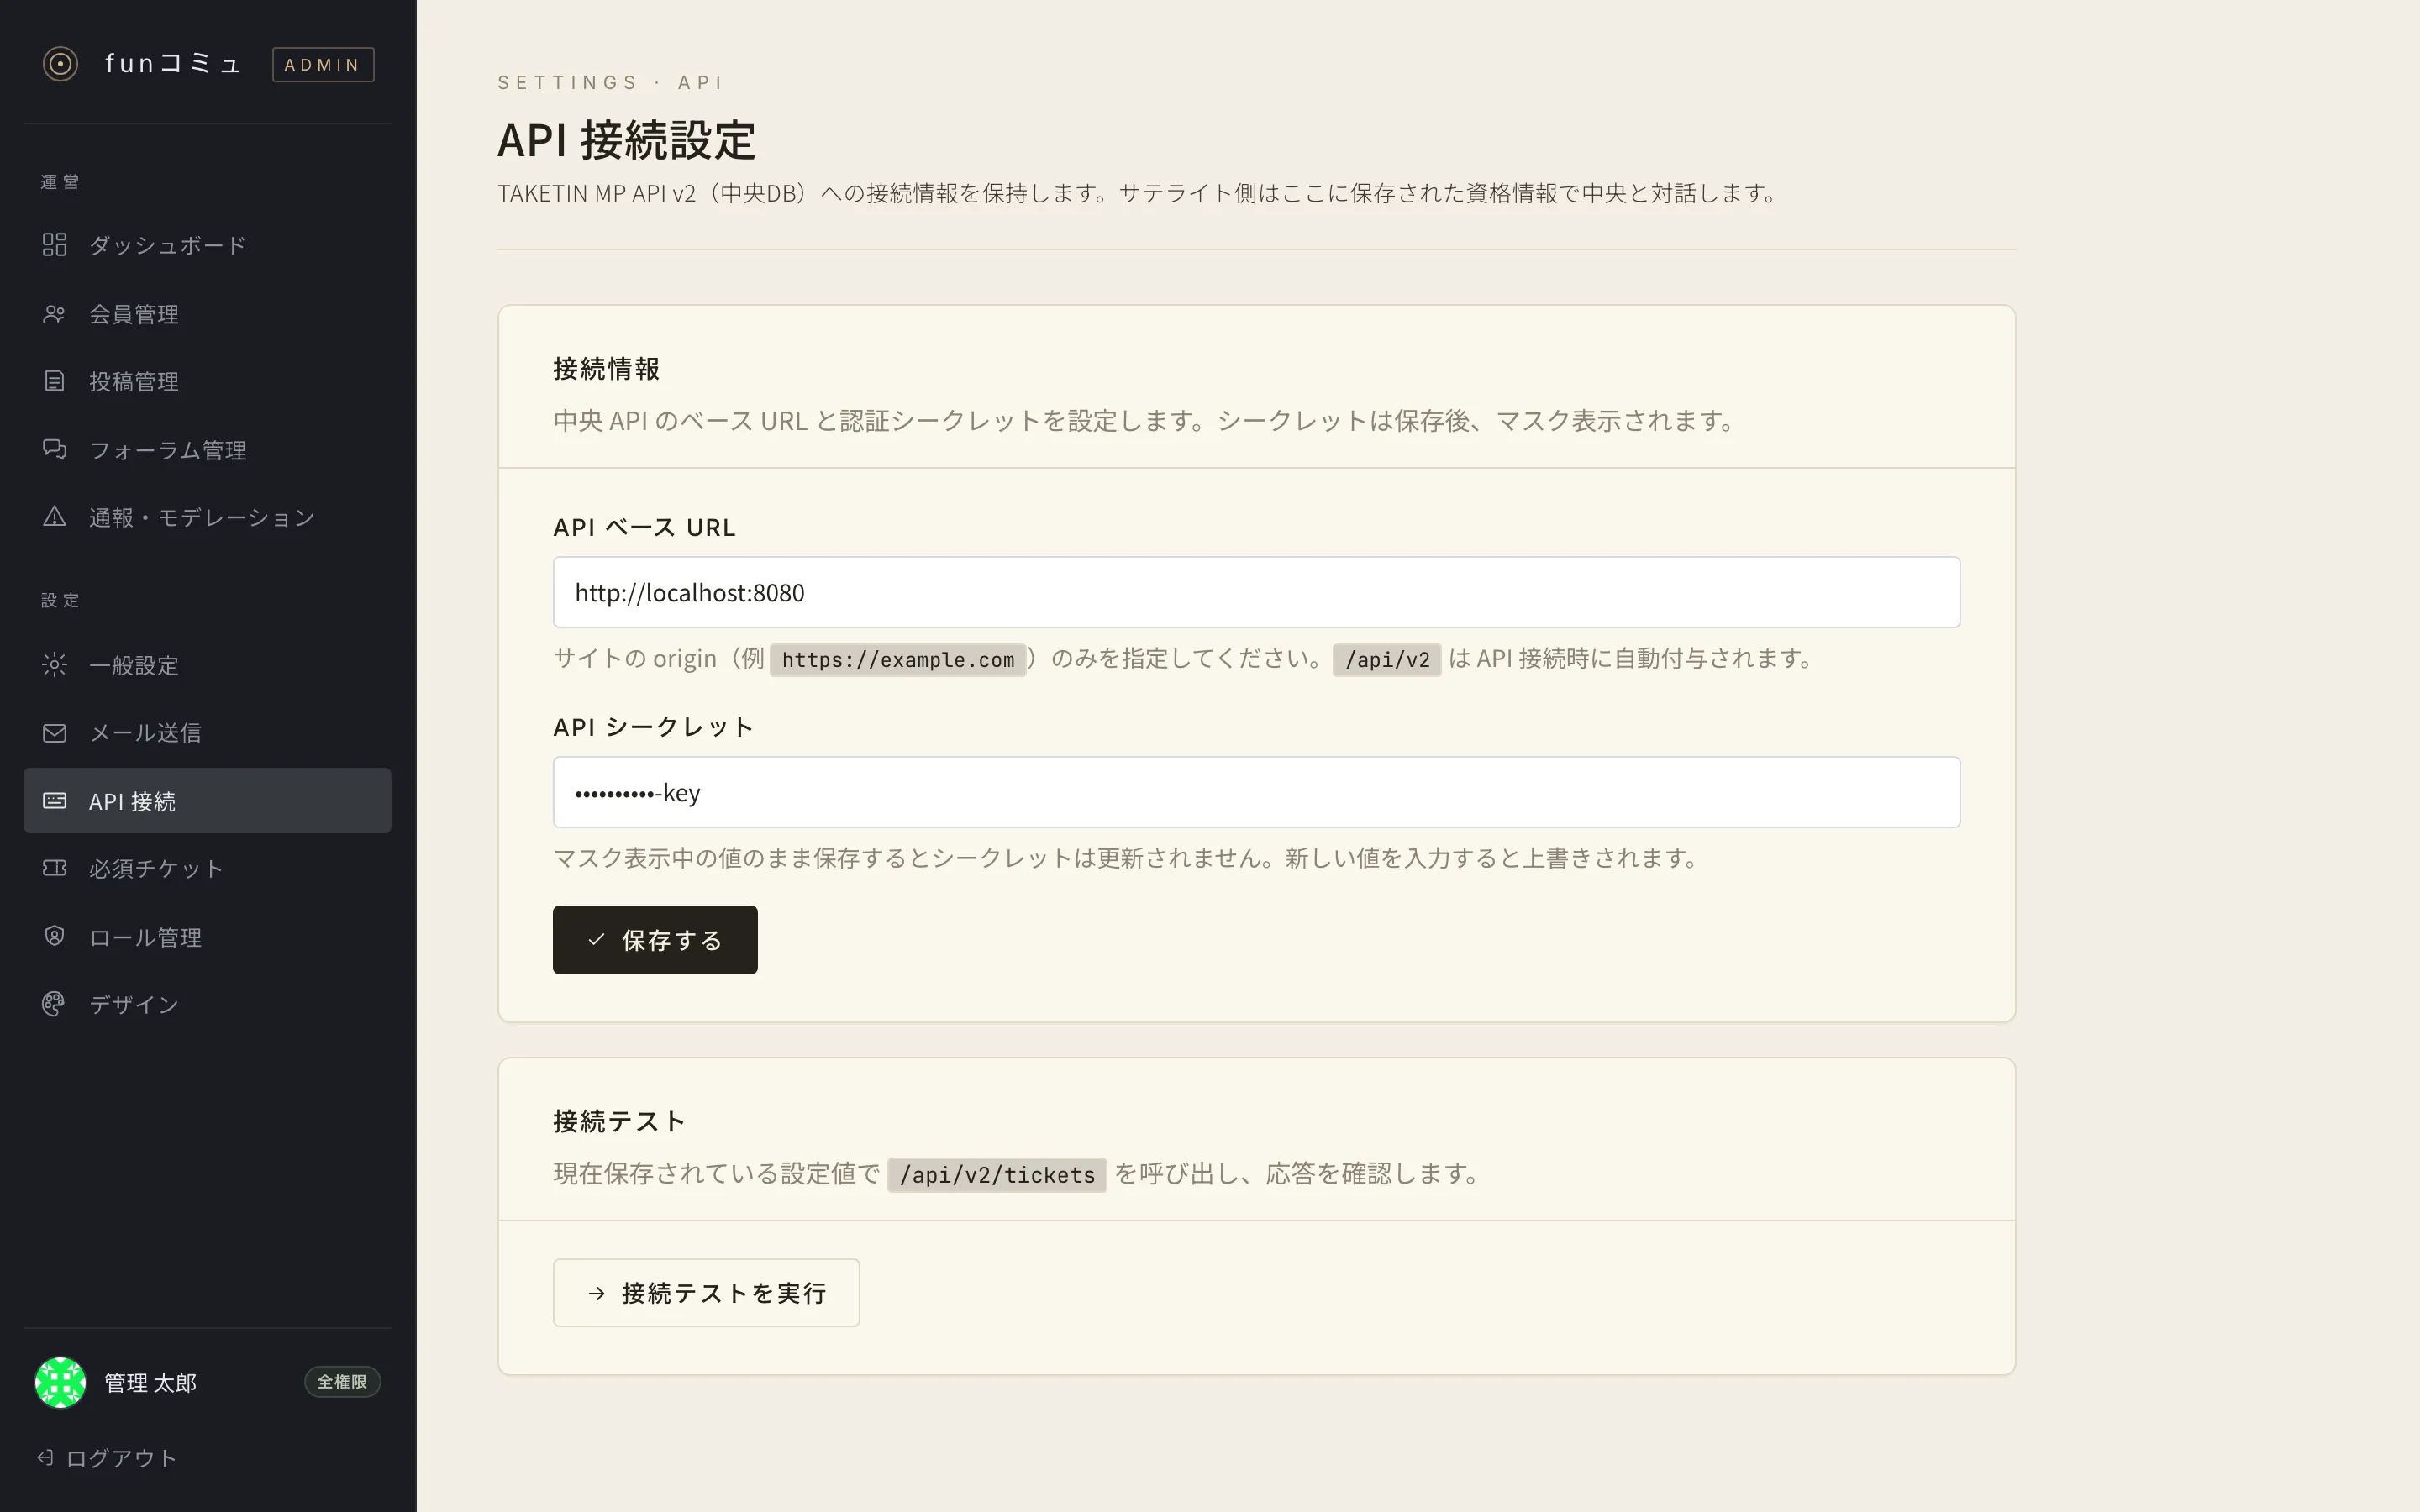
Task: Click the logout arrow icon
Action: 45,1458
